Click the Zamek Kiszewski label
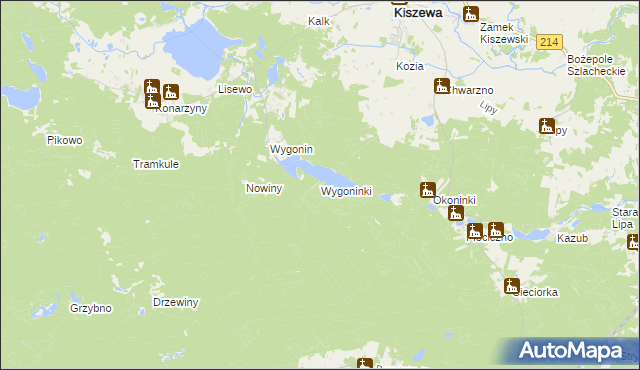The image size is (640, 370). coord(504,33)
